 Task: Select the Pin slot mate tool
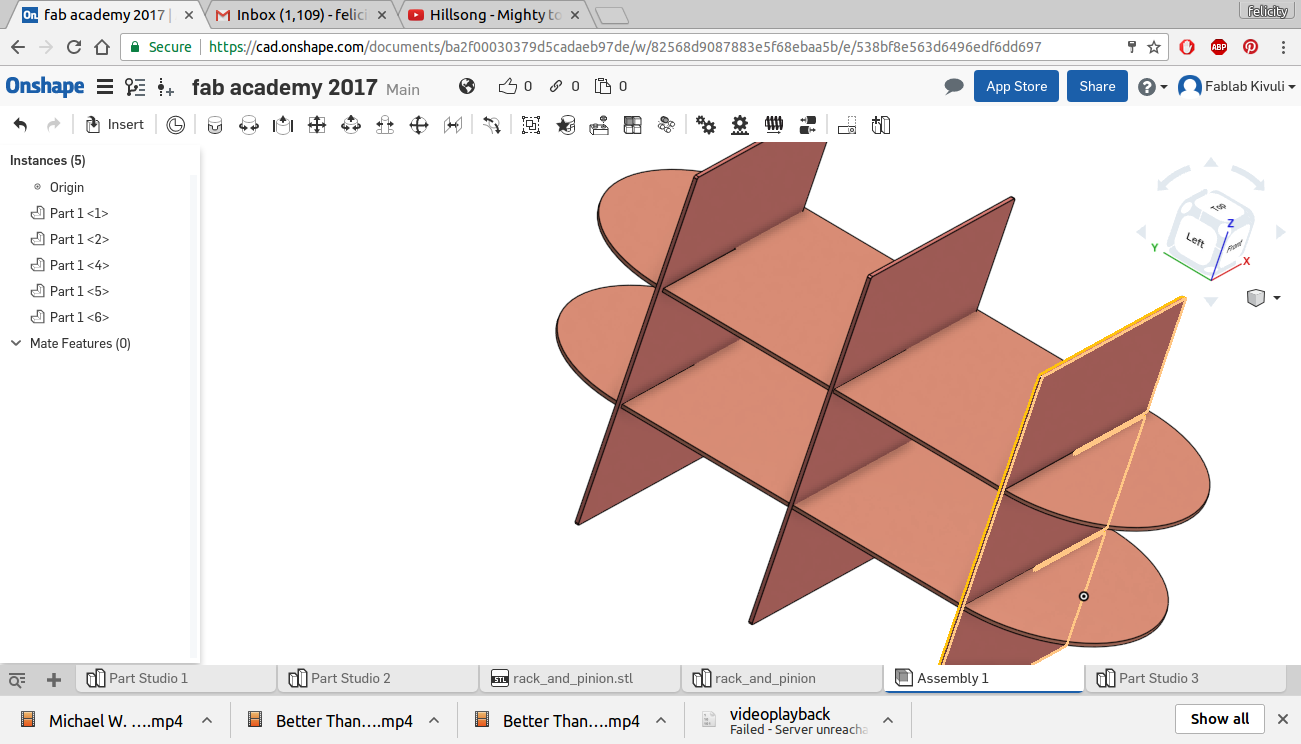(385, 125)
